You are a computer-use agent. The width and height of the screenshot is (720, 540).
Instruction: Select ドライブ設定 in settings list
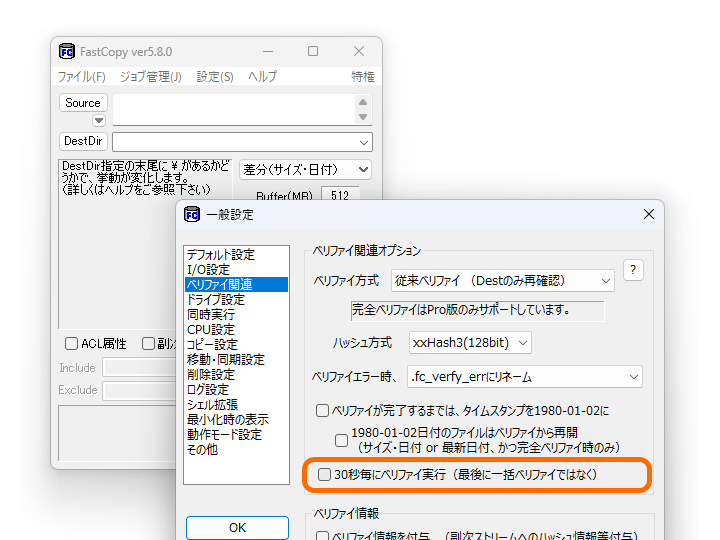[x=236, y=299]
